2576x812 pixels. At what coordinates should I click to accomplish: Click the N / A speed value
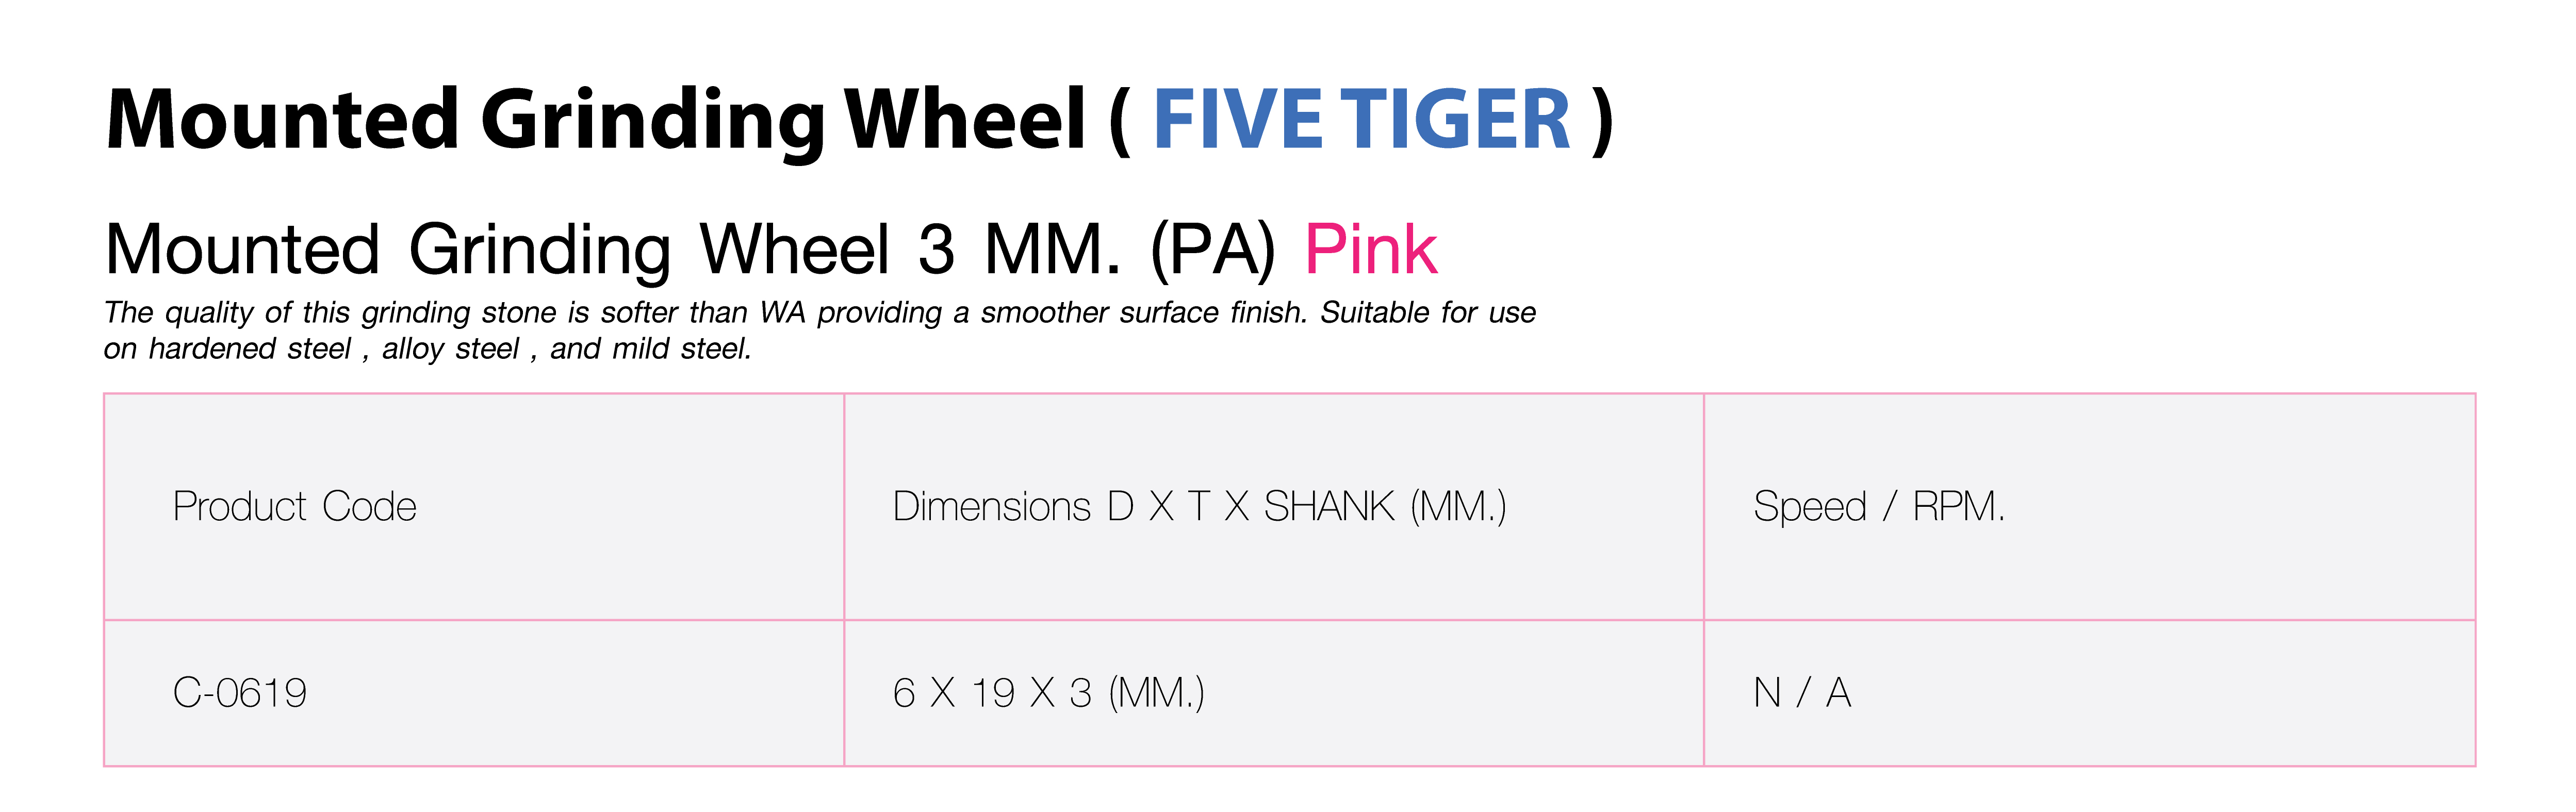point(1802,693)
